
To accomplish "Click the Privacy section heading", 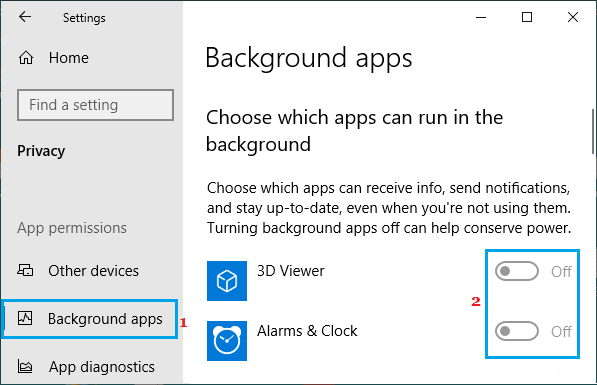I will coord(41,151).
